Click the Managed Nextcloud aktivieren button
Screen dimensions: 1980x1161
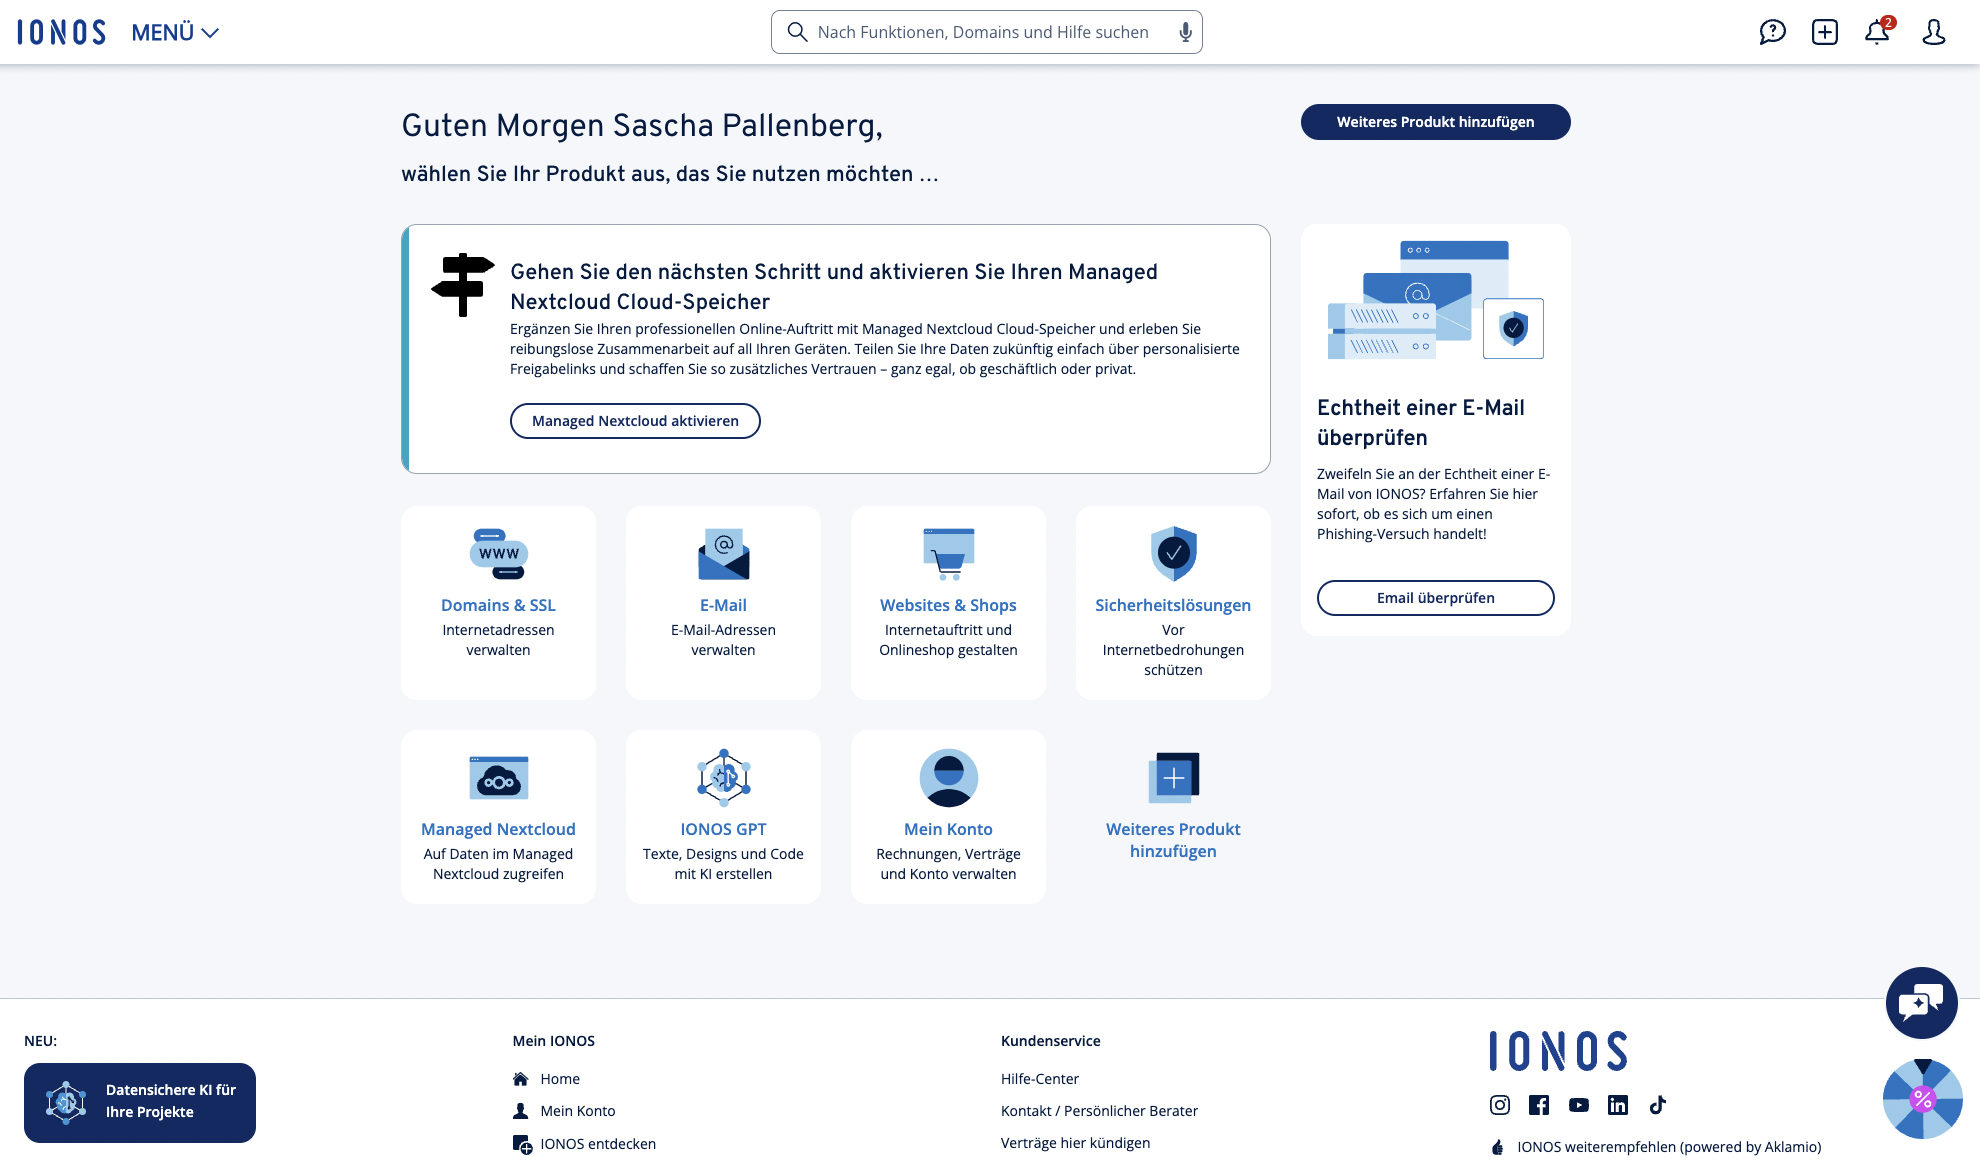coord(635,421)
